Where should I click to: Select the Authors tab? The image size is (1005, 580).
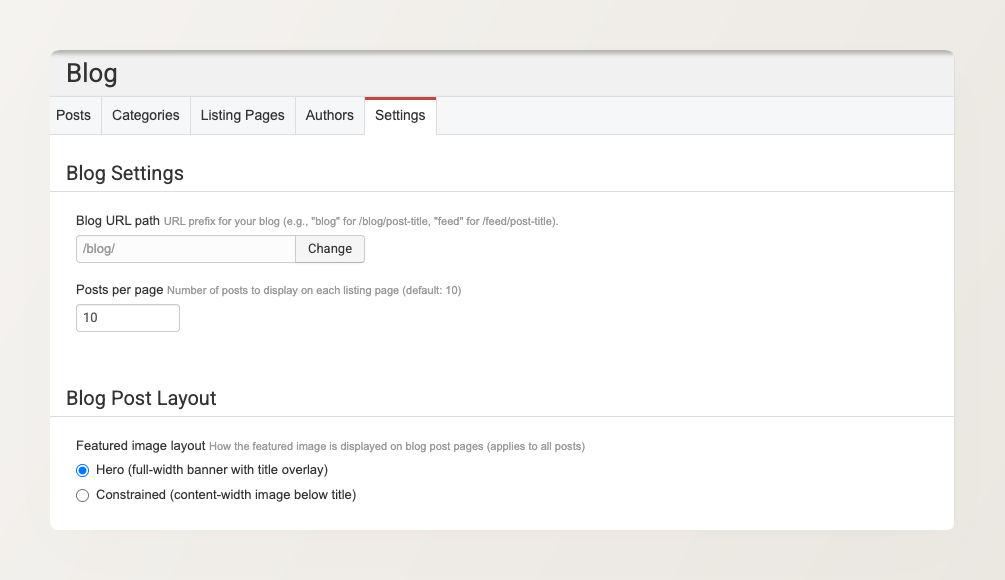(x=329, y=115)
